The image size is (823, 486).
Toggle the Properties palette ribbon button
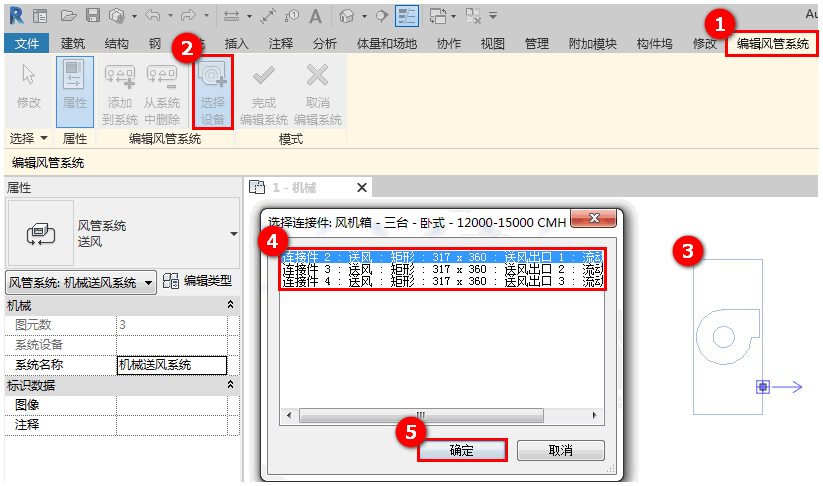75,92
